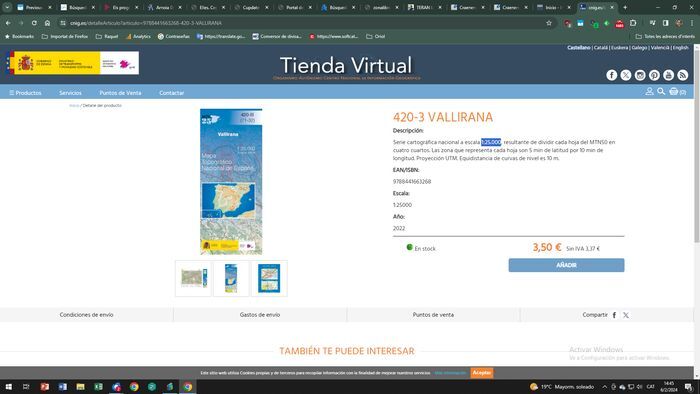Go to Chrome home page button
Image resolution: width=700 pixels, height=394 pixels.
pyautogui.click(x=47, y=23)
